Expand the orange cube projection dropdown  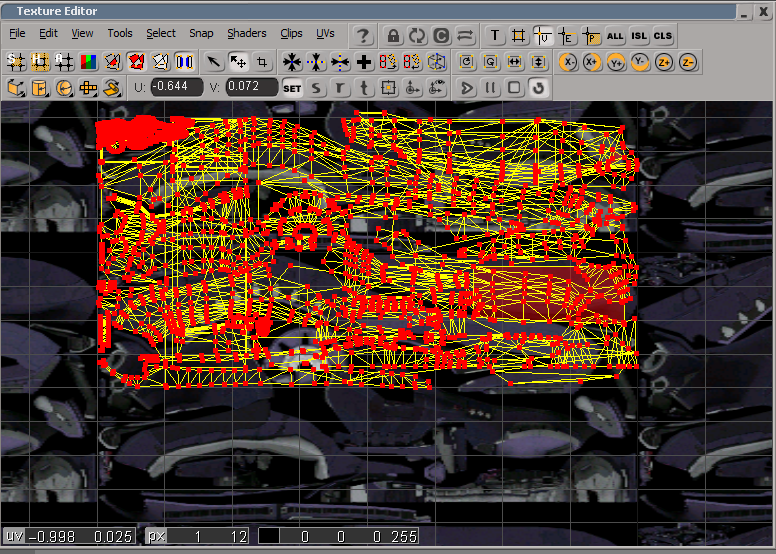click(16, 88)
